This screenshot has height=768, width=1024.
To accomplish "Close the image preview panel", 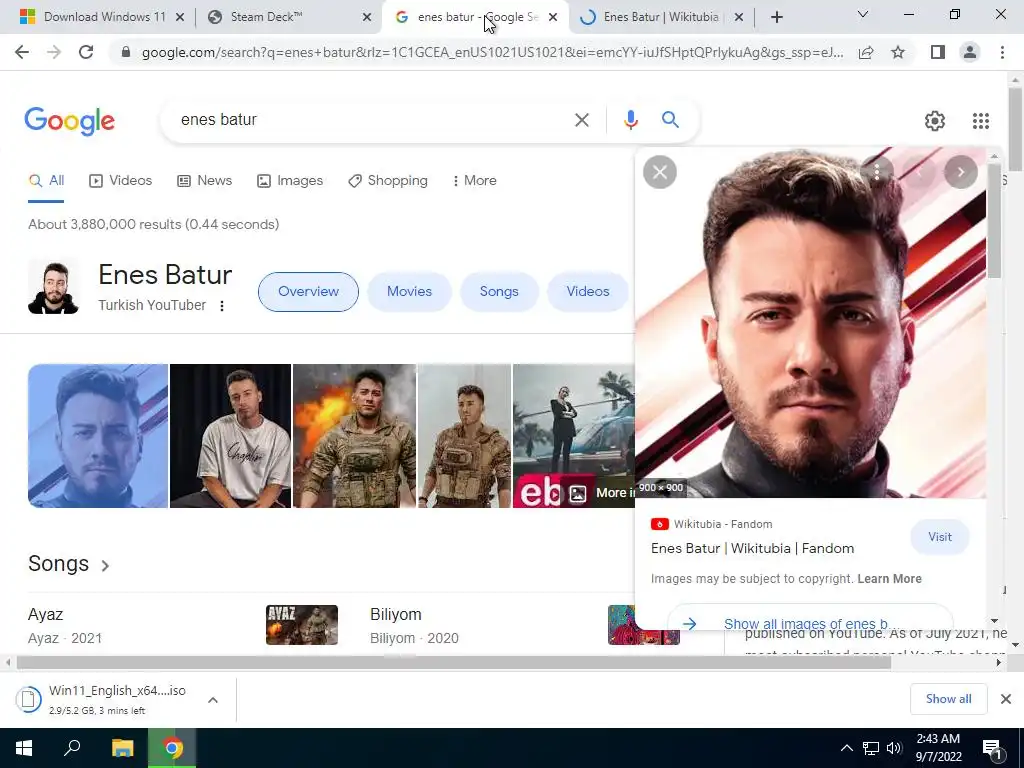I will [x=660, y=172].
